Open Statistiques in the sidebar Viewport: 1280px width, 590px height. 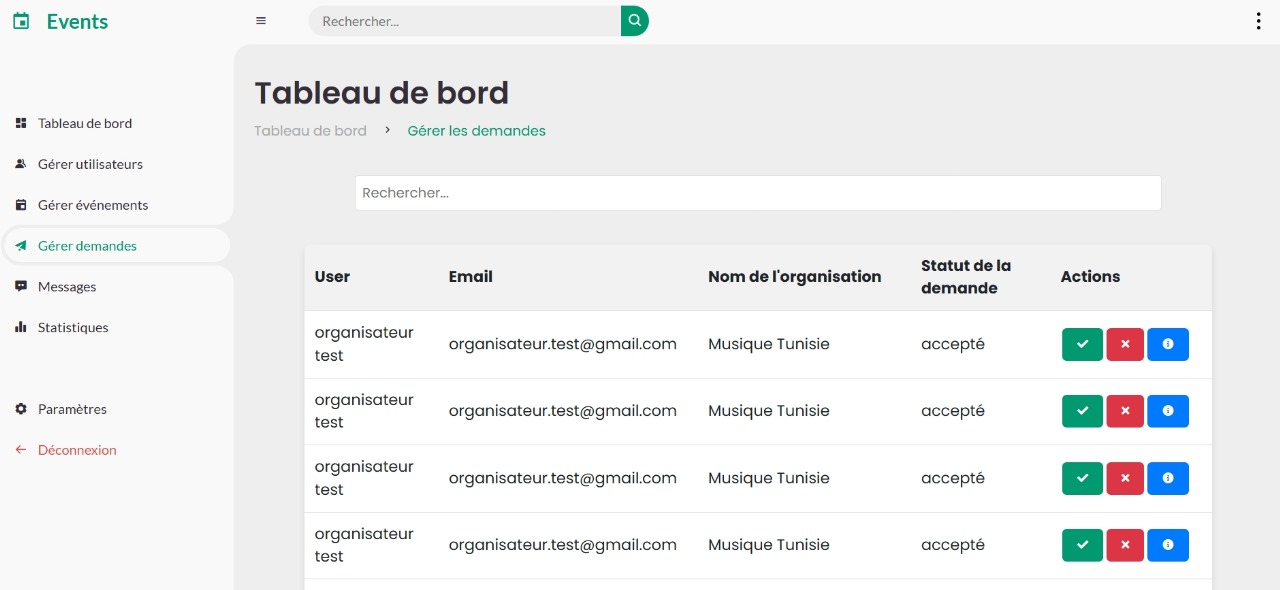pyautogui.click(x=73, y=328)
